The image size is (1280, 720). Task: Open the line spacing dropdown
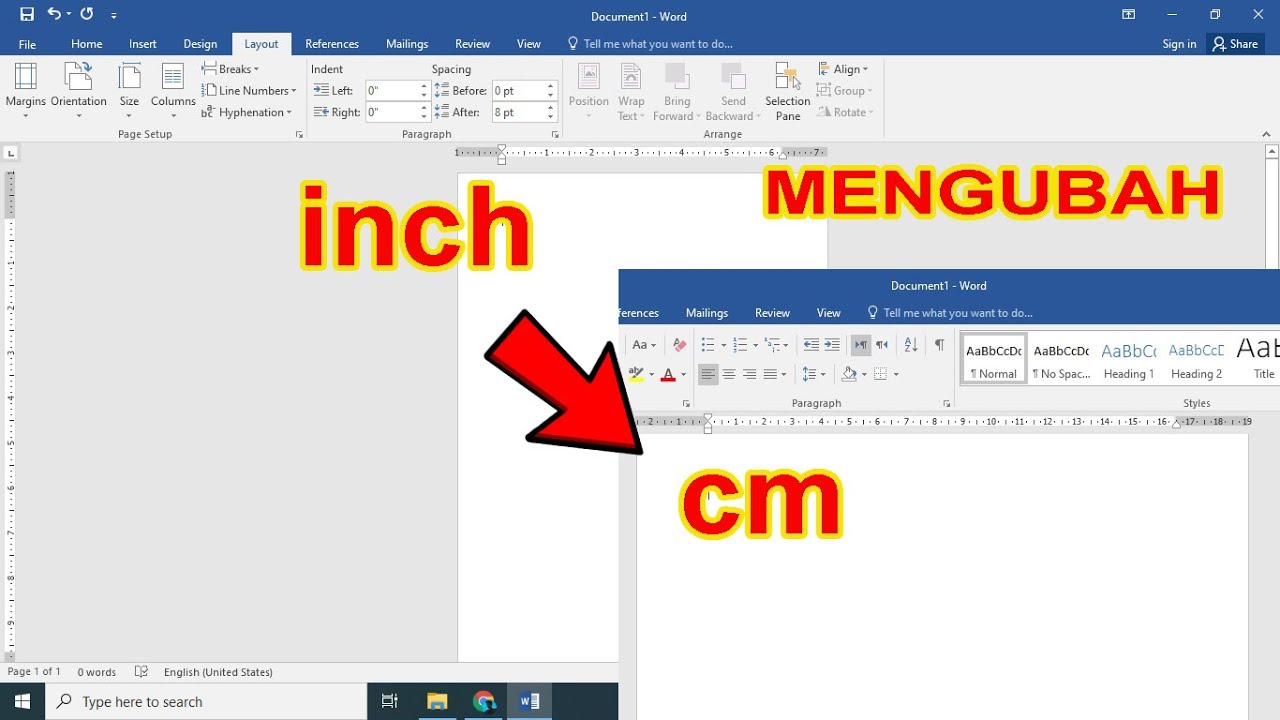[x=814, y=374]
